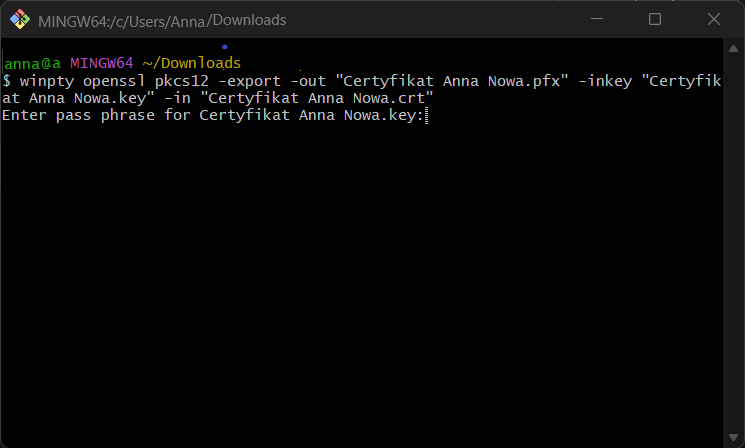745x448 pixels.
Task: Click the "Enter pass phrase" prompt text
Action: [x=79, y=116]
